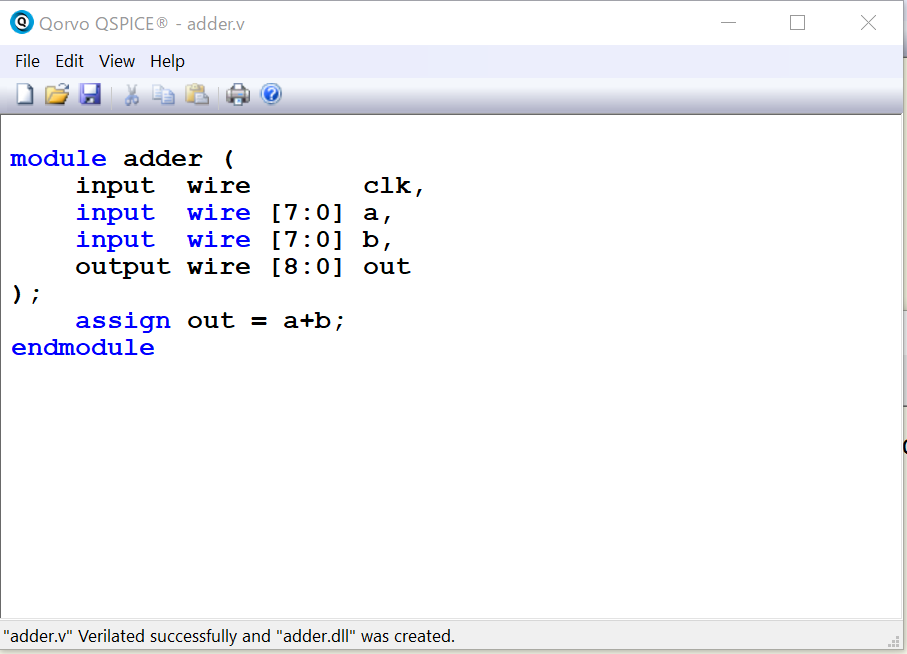
Task: Click the Paste clipboard icon
Action: tap(197, 95)
